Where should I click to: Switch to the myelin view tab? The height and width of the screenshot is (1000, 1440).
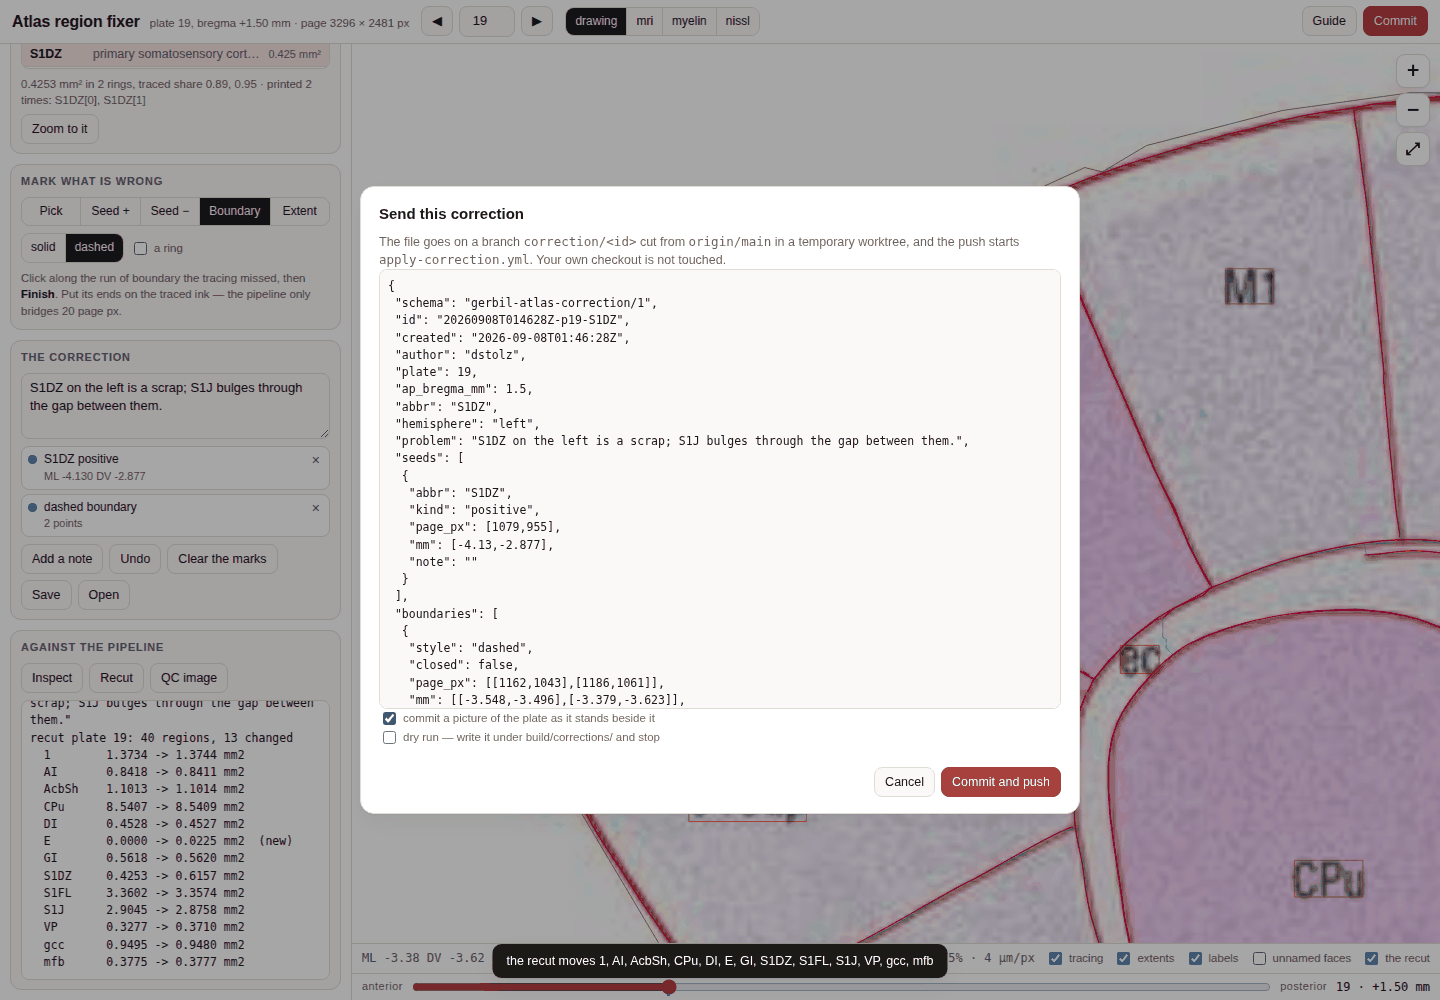(689, 21)
